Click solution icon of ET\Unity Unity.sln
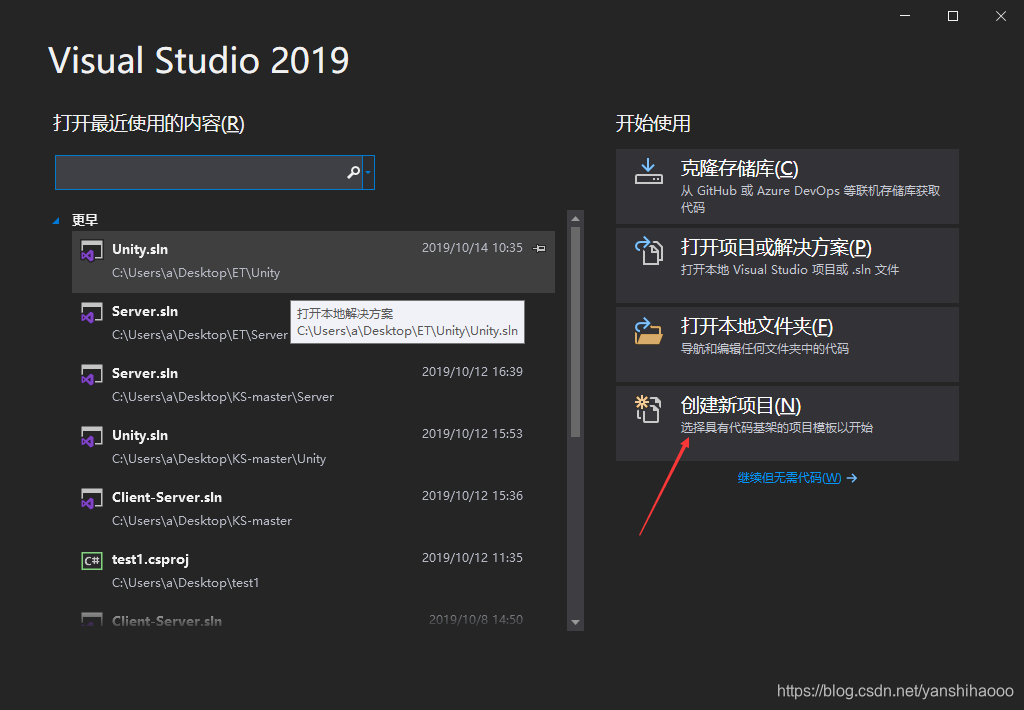This screenshot has height=710, width=1024. point(91,251)
